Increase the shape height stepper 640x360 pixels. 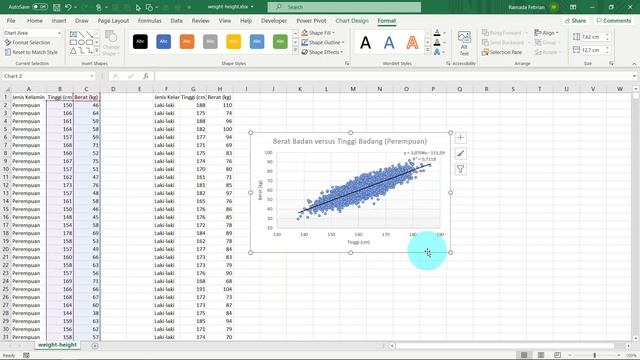[x=607, y=35]
